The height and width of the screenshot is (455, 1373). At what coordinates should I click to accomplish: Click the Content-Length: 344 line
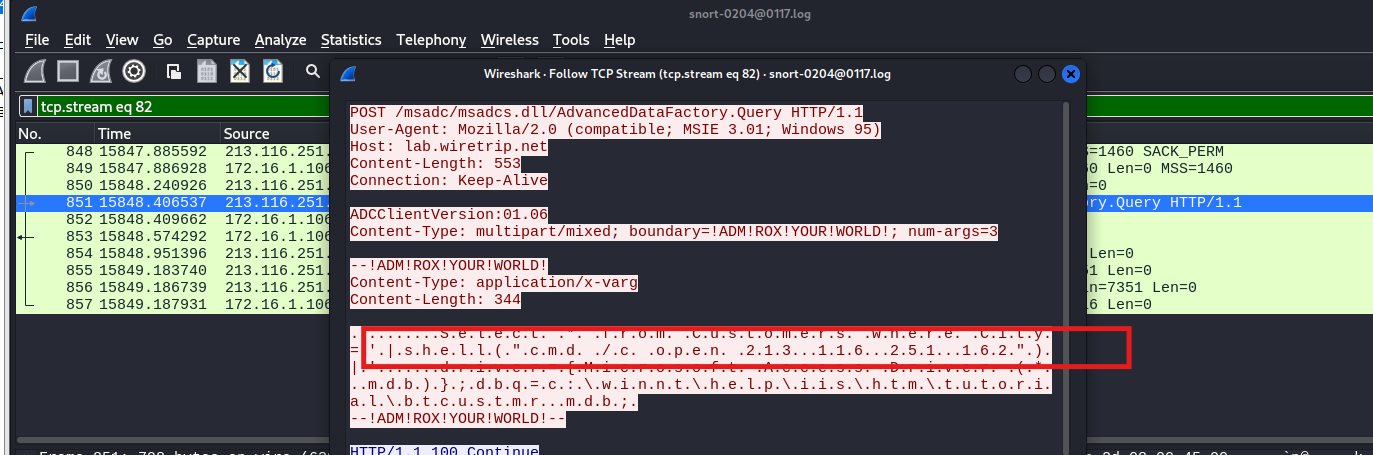[434, 300]
